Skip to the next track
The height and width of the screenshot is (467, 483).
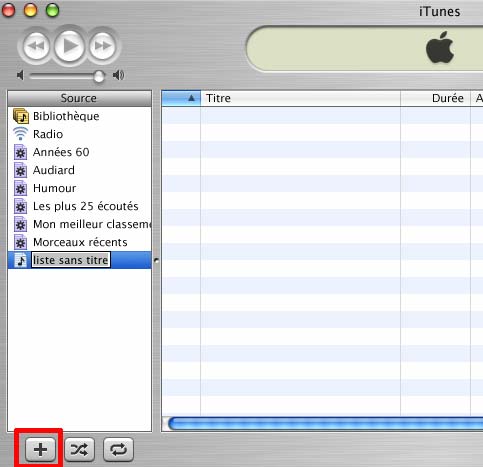point(102,46)
